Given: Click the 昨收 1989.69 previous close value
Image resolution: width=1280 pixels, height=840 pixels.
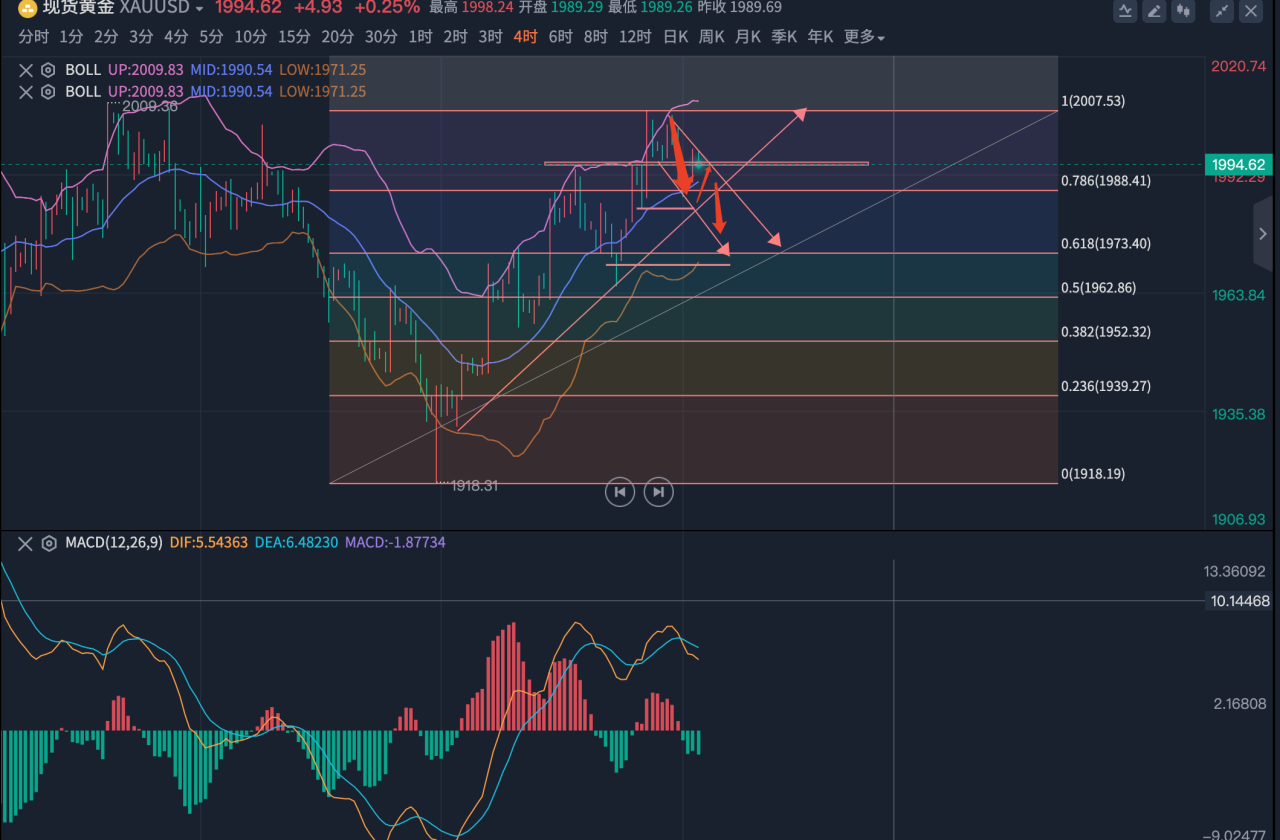Looking at the screenshot, I should pyautogui.click(x=739, y=8).
